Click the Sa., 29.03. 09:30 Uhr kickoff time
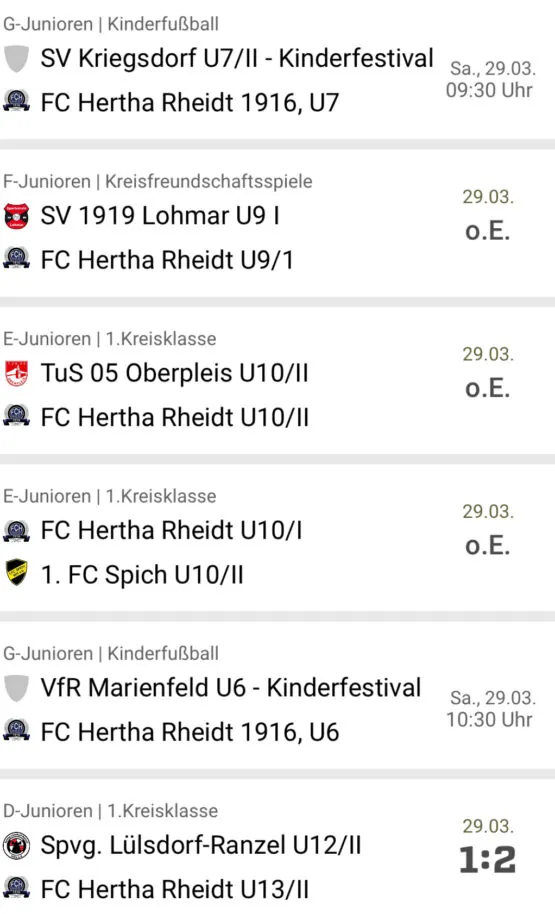555x914 pixels. (491, 79)
